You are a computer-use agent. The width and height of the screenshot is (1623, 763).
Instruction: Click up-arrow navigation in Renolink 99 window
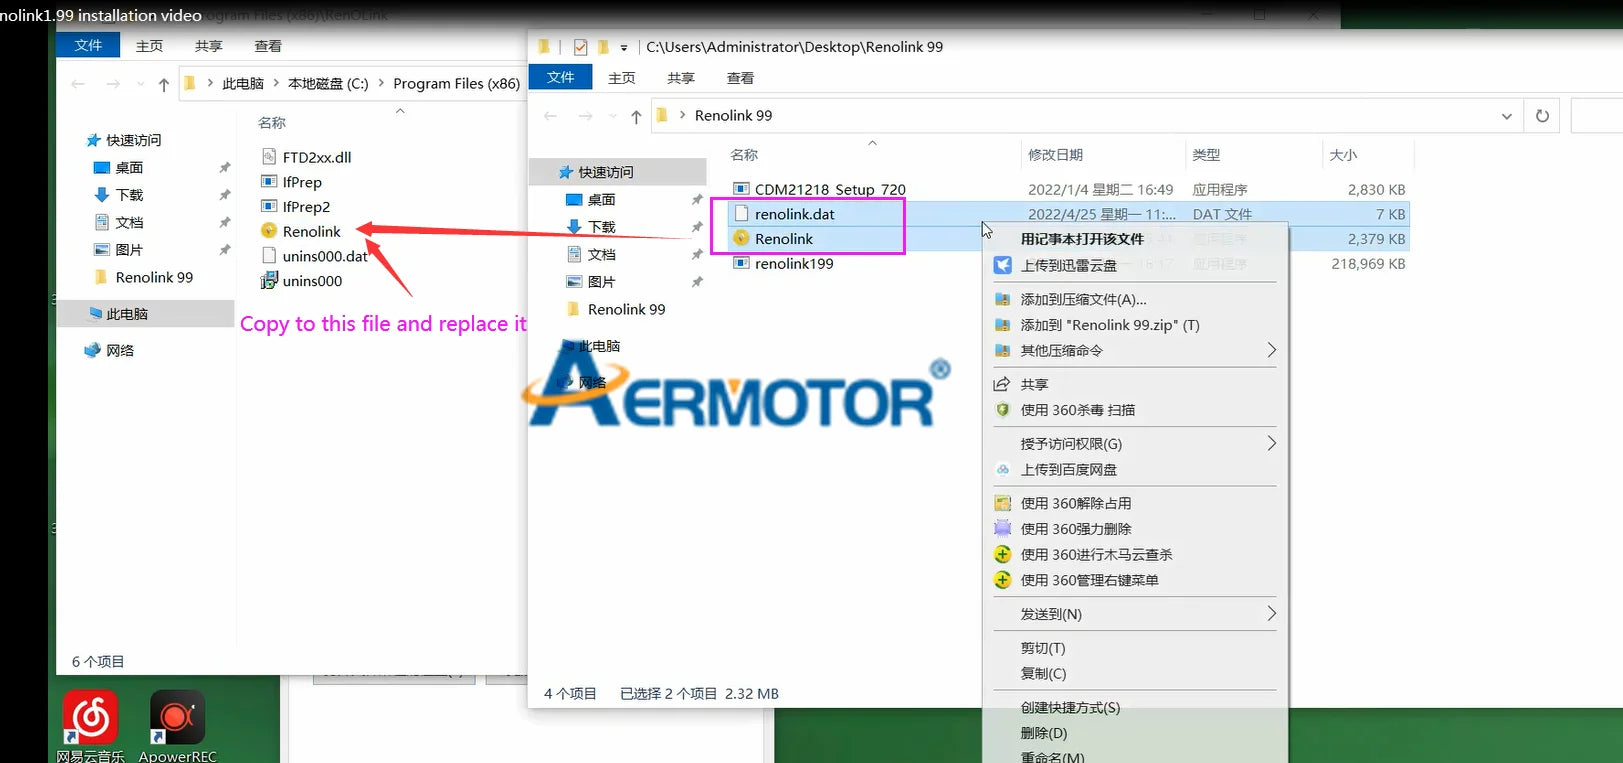[636, 117]
